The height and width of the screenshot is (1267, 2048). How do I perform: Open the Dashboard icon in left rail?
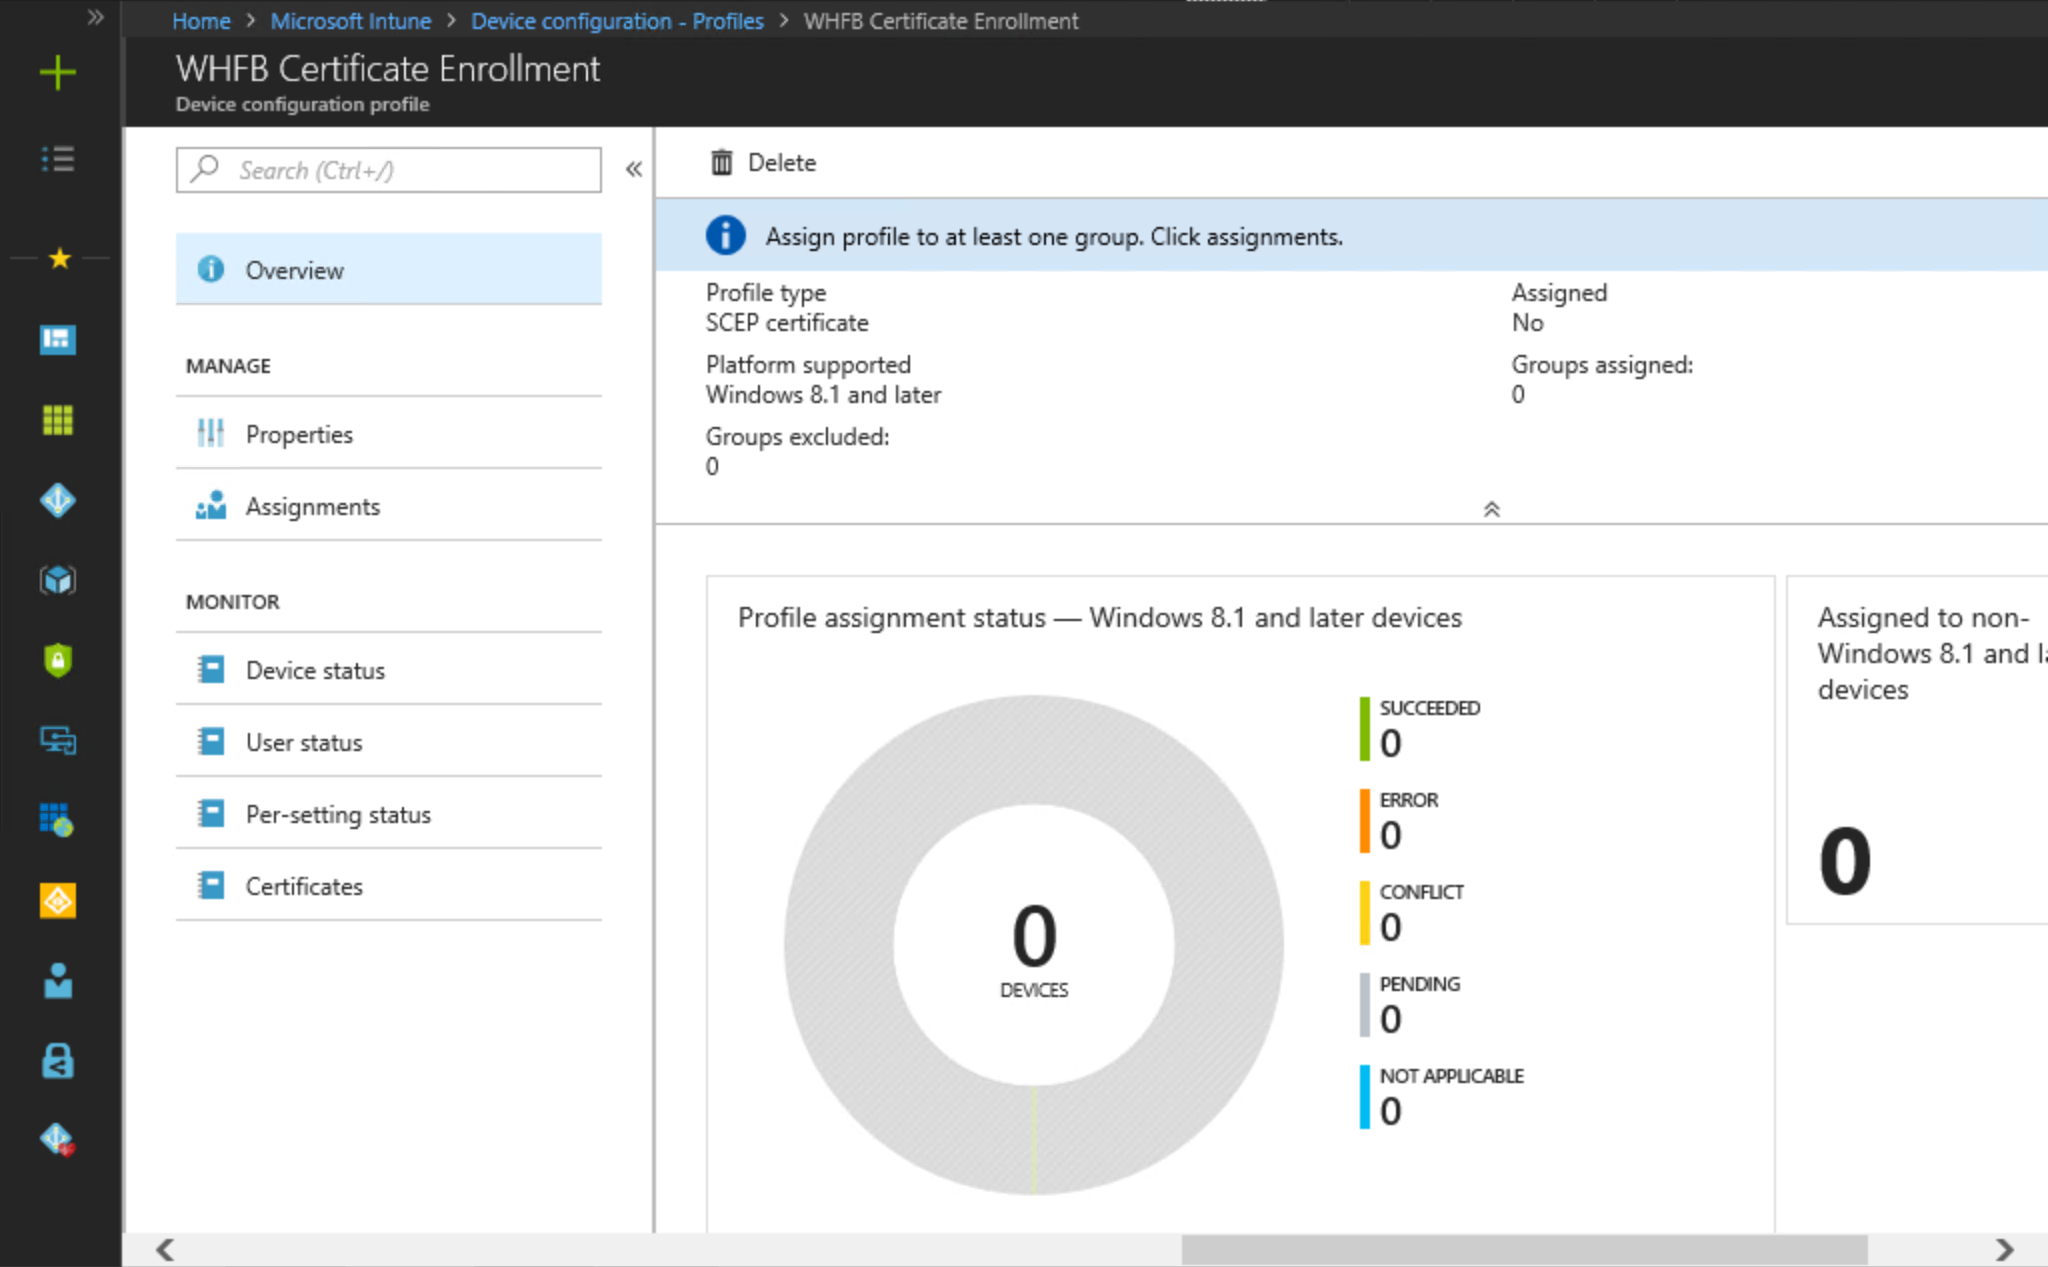pos(58,340)
